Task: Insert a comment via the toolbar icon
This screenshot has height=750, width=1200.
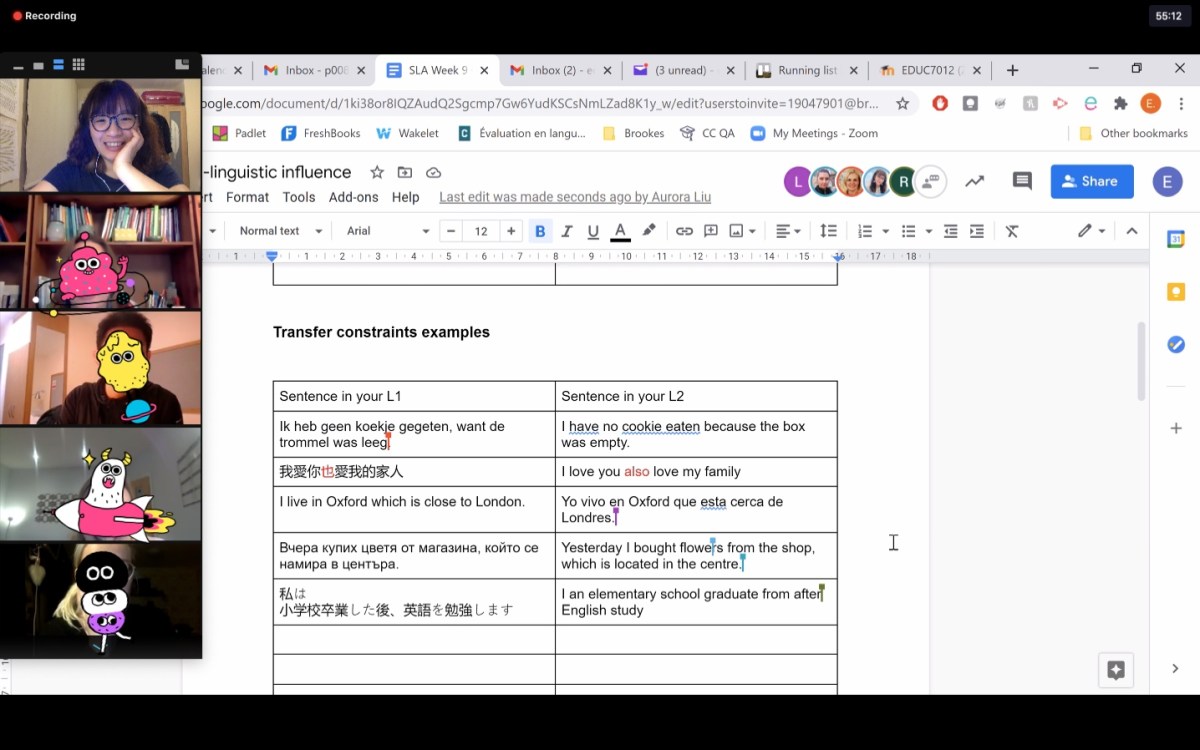Action: [x=711, y=230]
